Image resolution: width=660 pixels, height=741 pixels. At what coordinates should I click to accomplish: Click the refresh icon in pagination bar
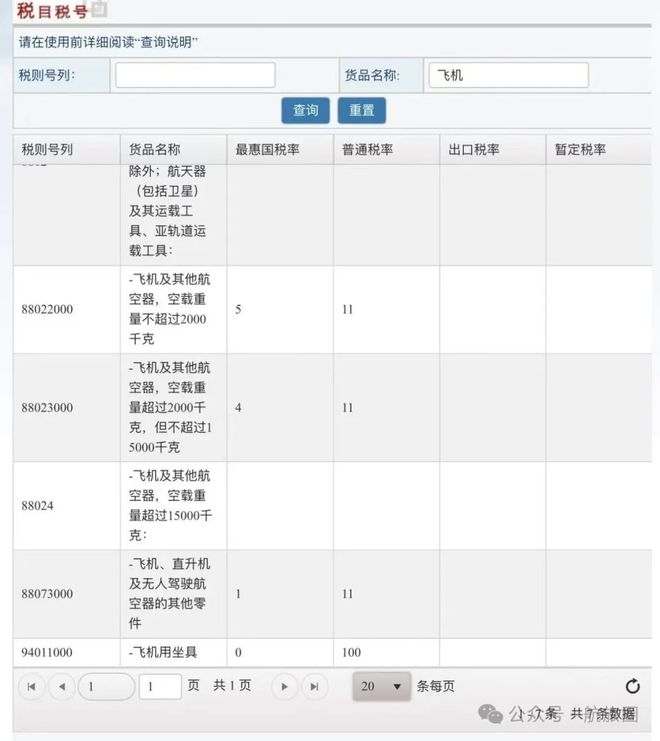(x=632, y=686)
